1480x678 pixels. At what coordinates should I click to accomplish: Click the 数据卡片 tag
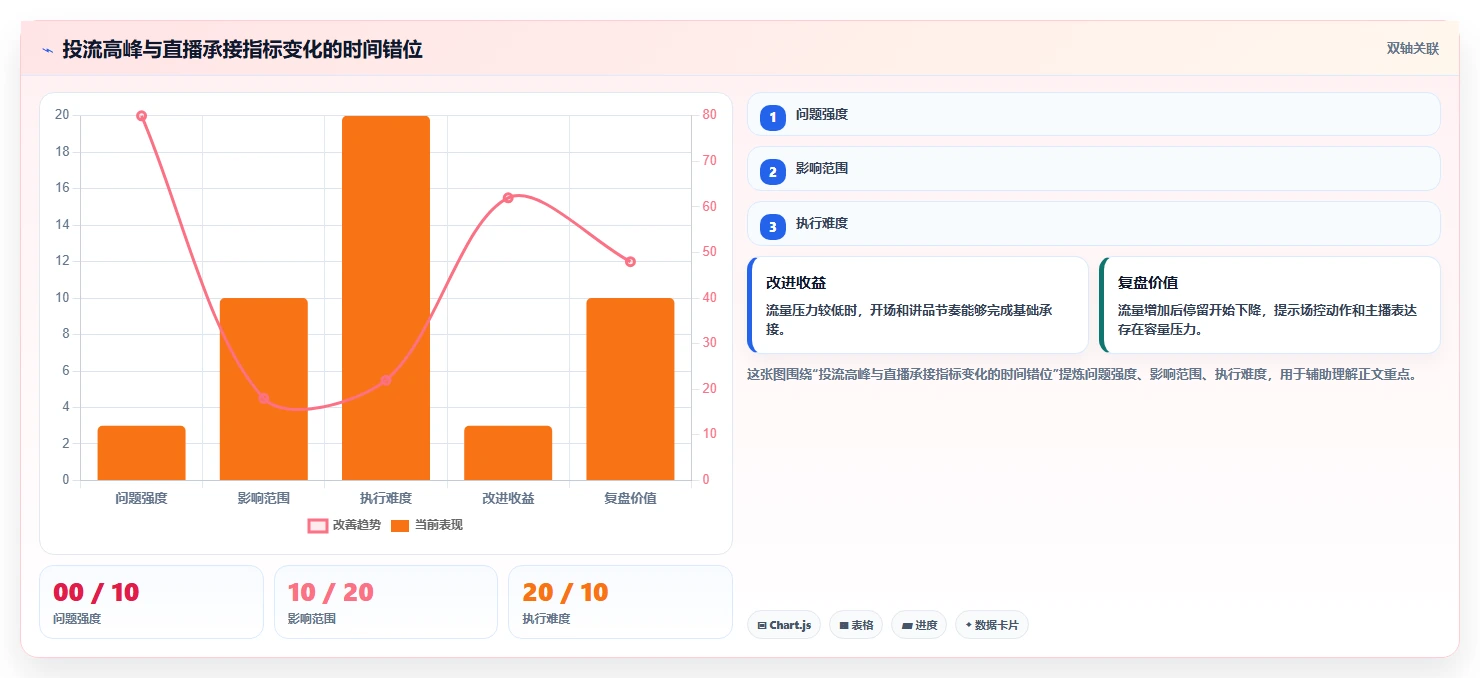point(992,625)
